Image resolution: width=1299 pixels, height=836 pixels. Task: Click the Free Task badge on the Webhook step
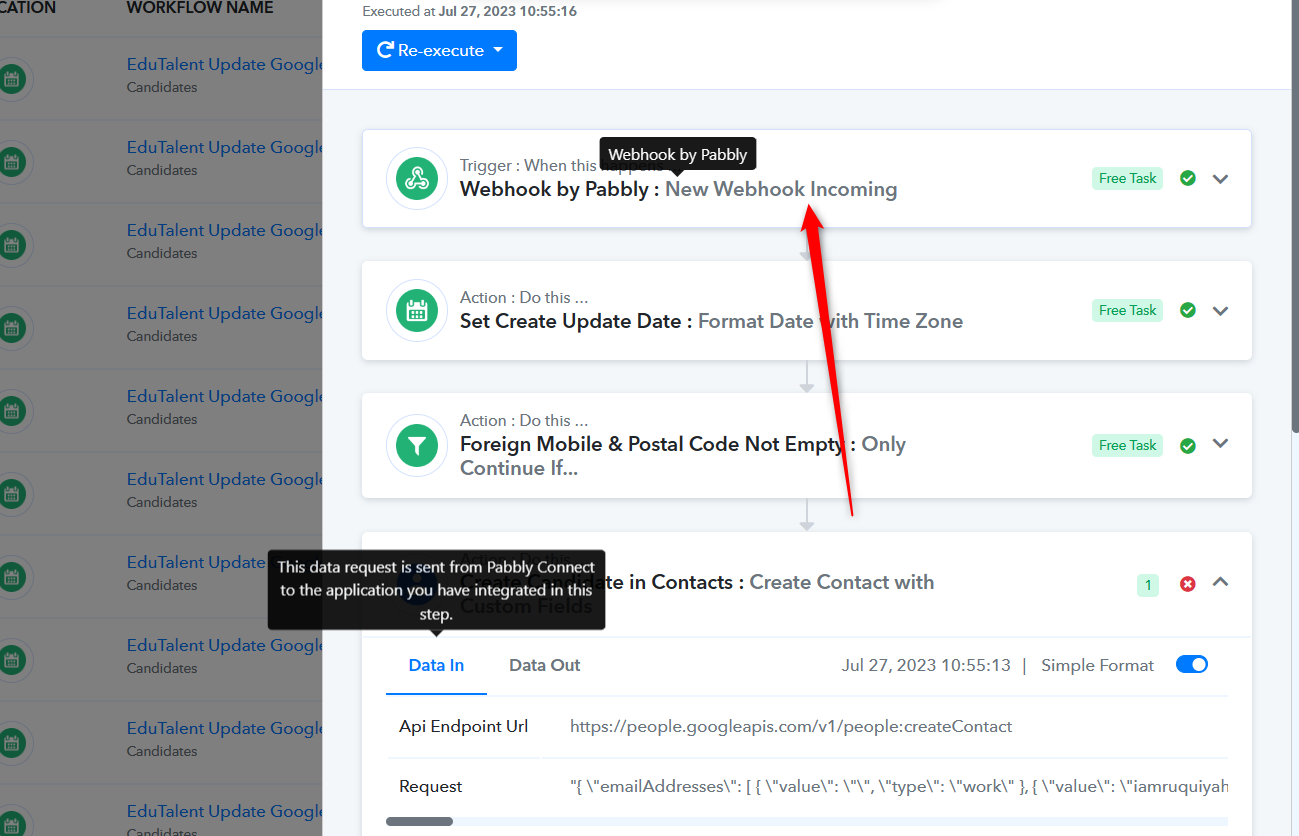1127,178
